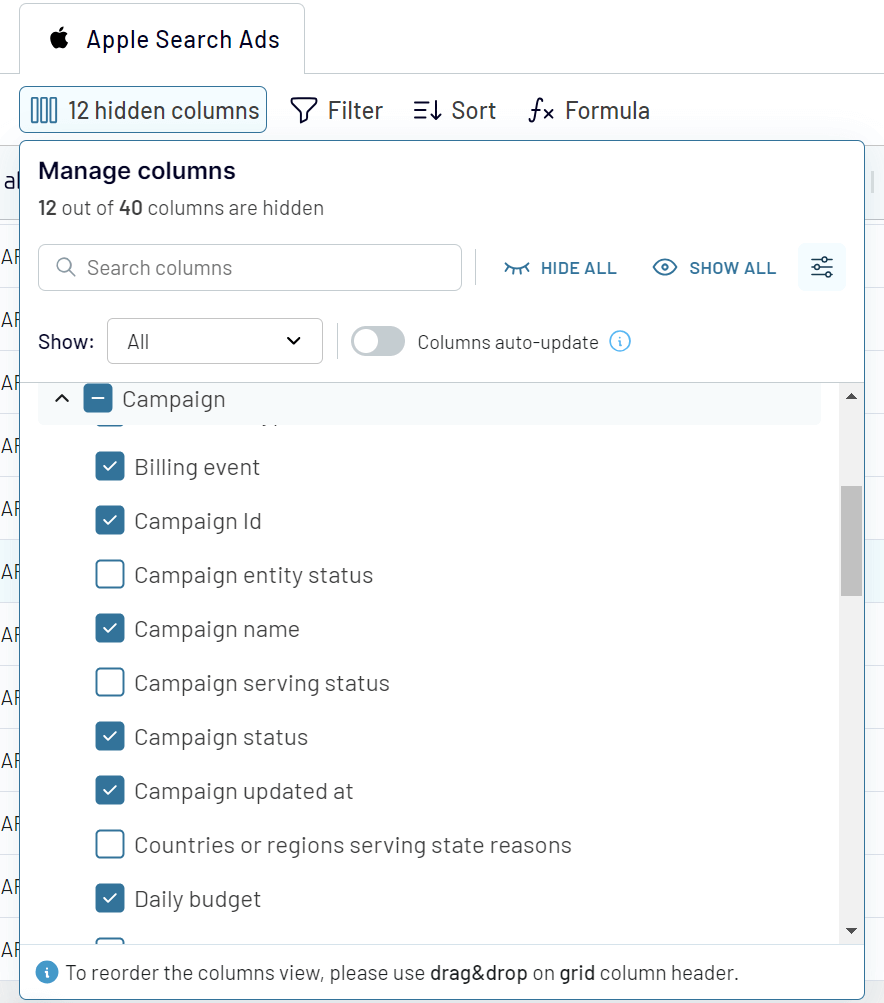Click the info icon in reorder hint
Screen dimensions: 884x1003
point(47,972)
